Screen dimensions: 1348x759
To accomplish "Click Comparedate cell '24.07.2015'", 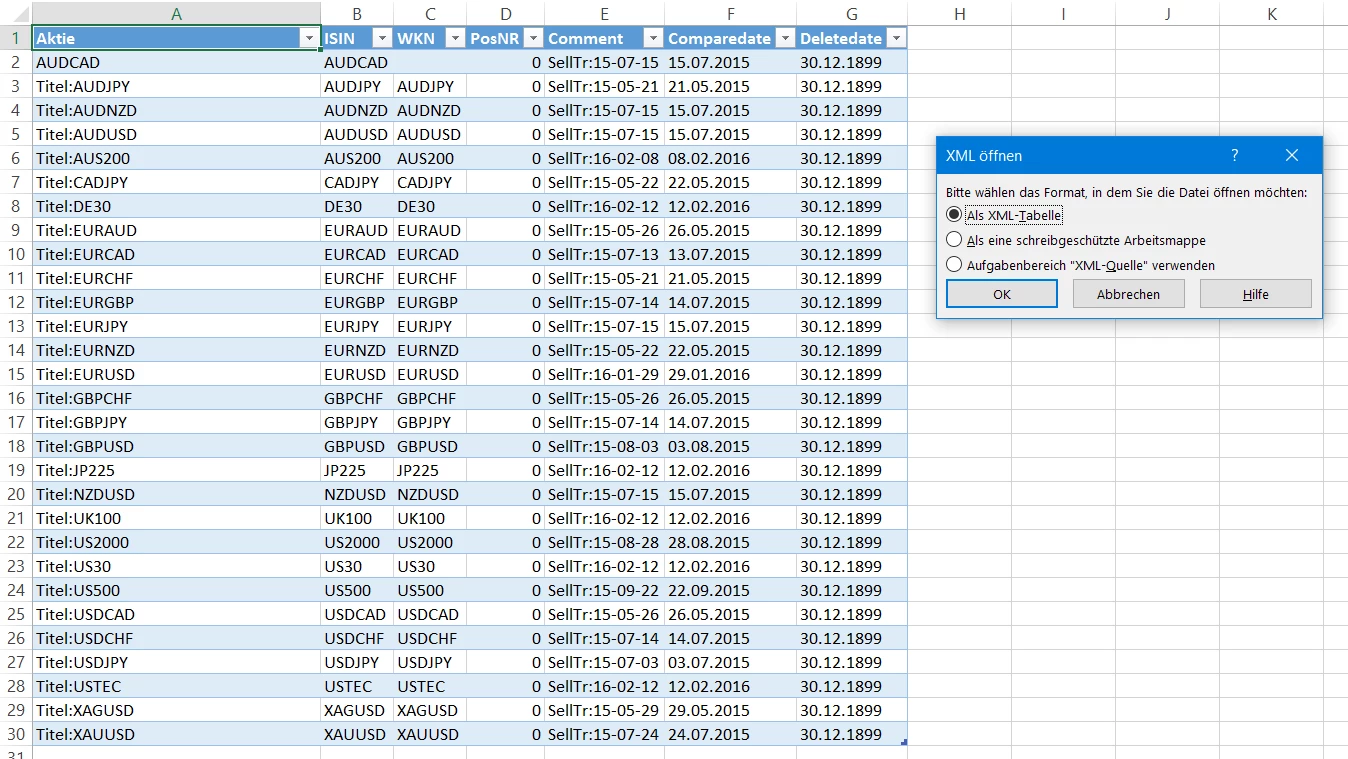I will [731, 734].
